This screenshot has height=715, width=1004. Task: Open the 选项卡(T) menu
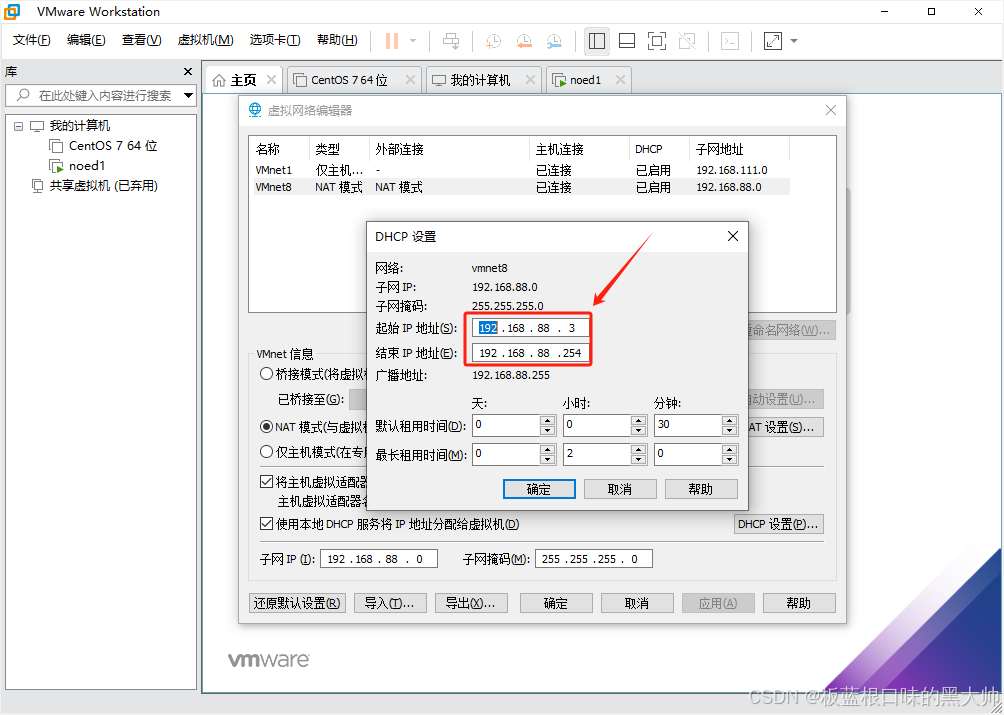coord(275,40)
